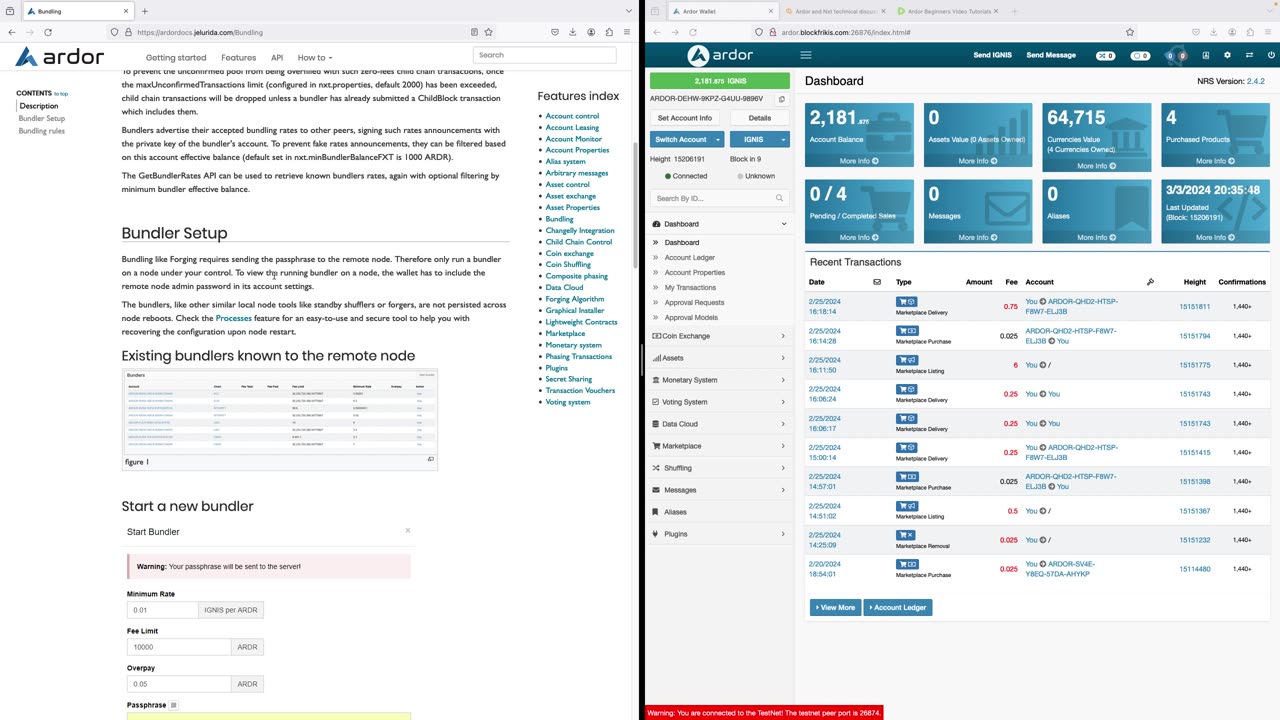Jump to Bundling rules in docs contents
Image resolution: width=1280 pixels, height=720 pixels.
42,131
